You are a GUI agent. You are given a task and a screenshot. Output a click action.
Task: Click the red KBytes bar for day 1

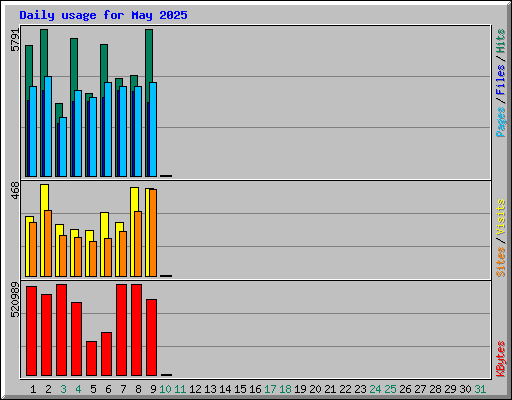31,331
